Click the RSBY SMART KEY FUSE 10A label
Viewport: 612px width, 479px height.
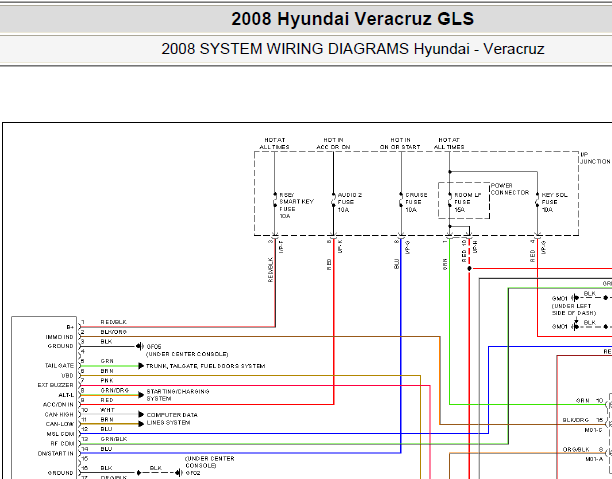[x=296, y=205]
